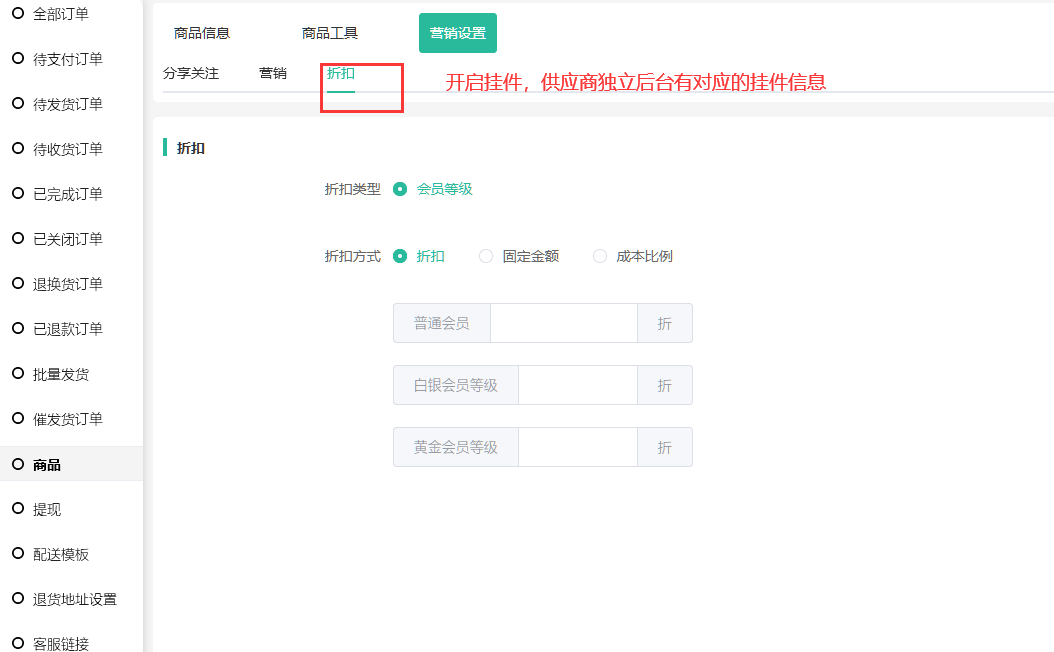Screen dimensions: 1054x652
Task: Open 全部订单 in the sidebar
Action: coord(60,13)
